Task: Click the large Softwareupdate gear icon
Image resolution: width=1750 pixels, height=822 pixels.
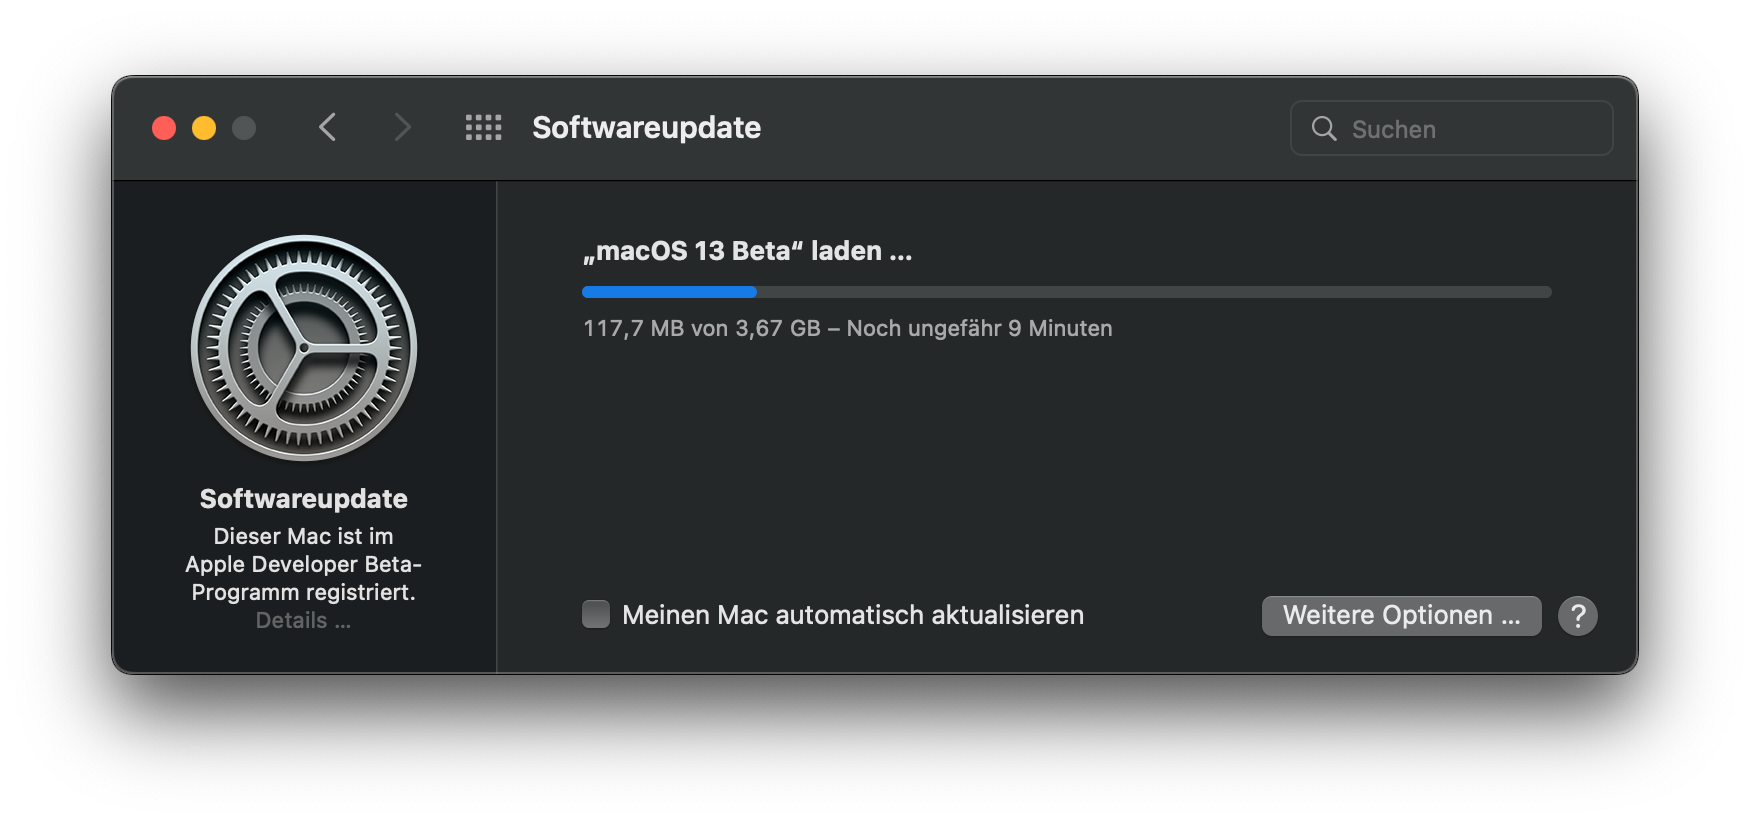Action: pyautogui.click(x=304, y=348)
